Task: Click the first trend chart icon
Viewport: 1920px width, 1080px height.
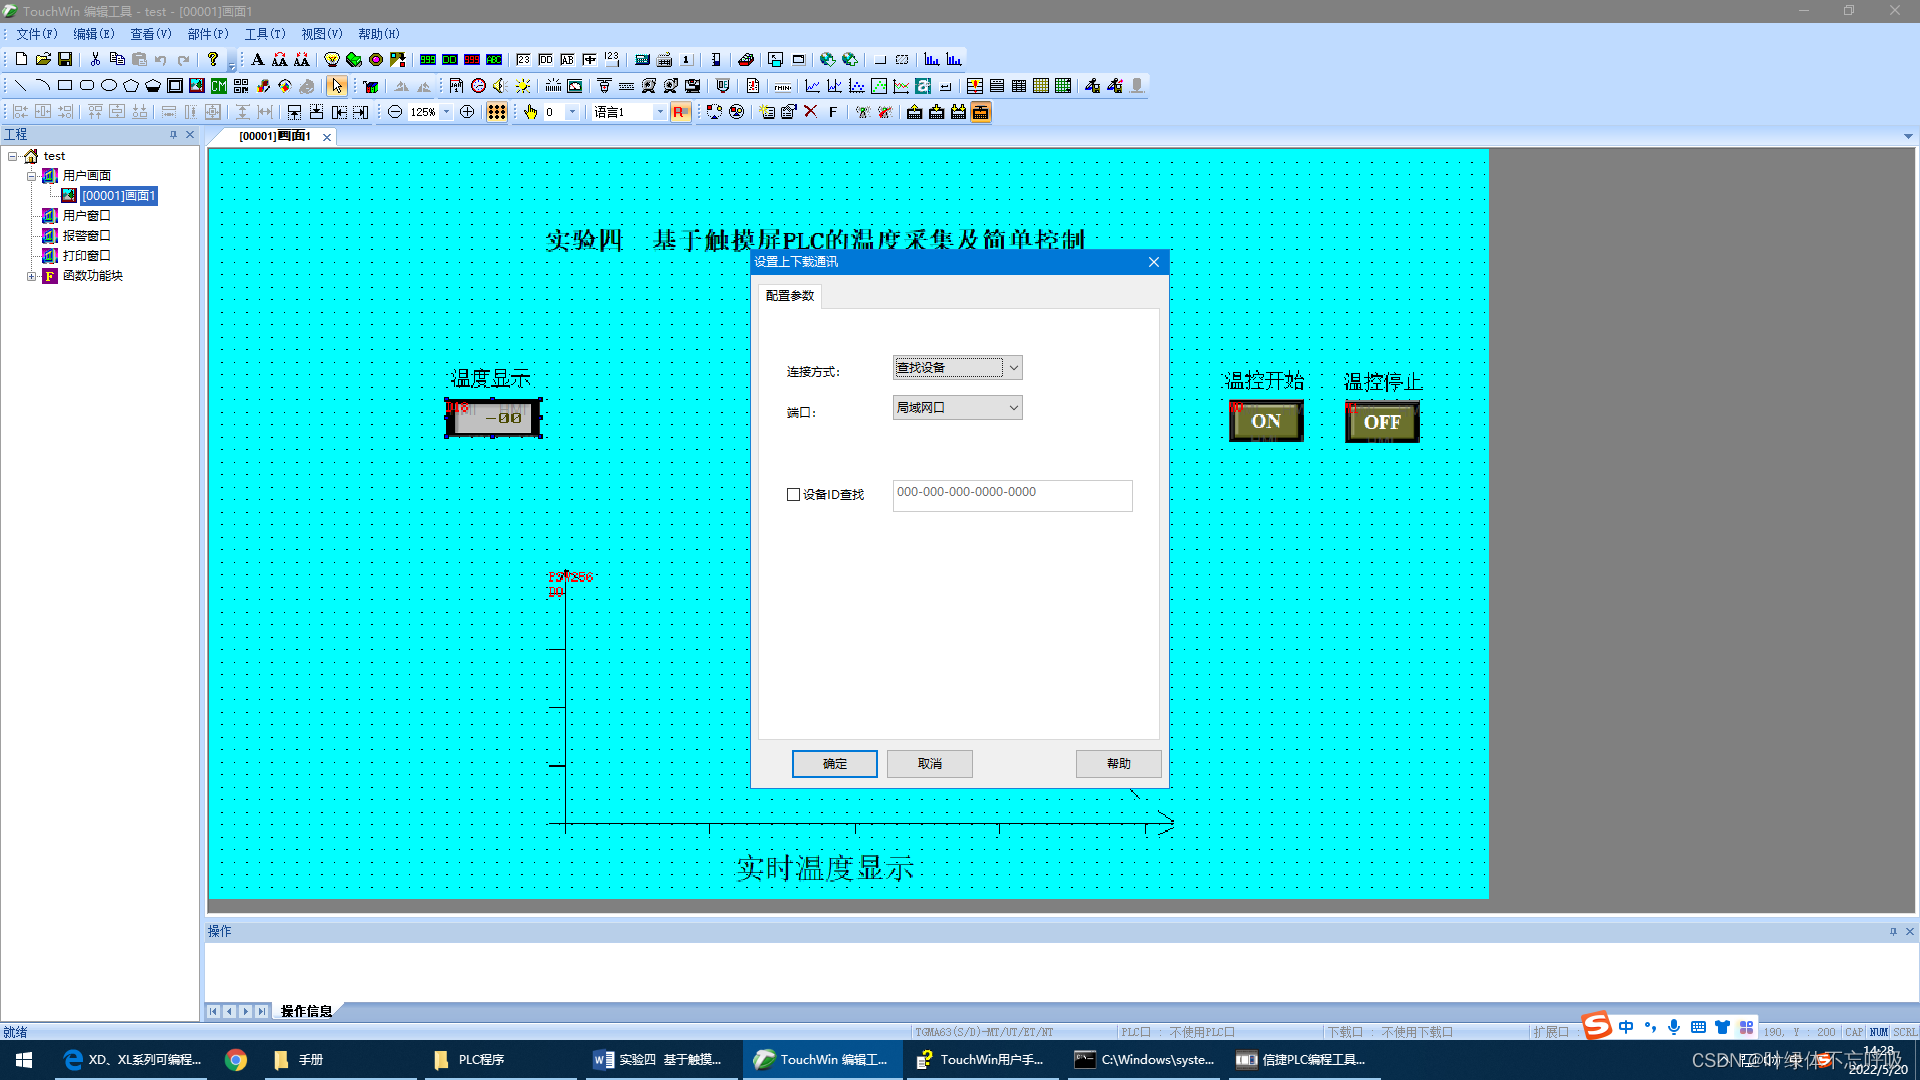Action: click(812, 85)
